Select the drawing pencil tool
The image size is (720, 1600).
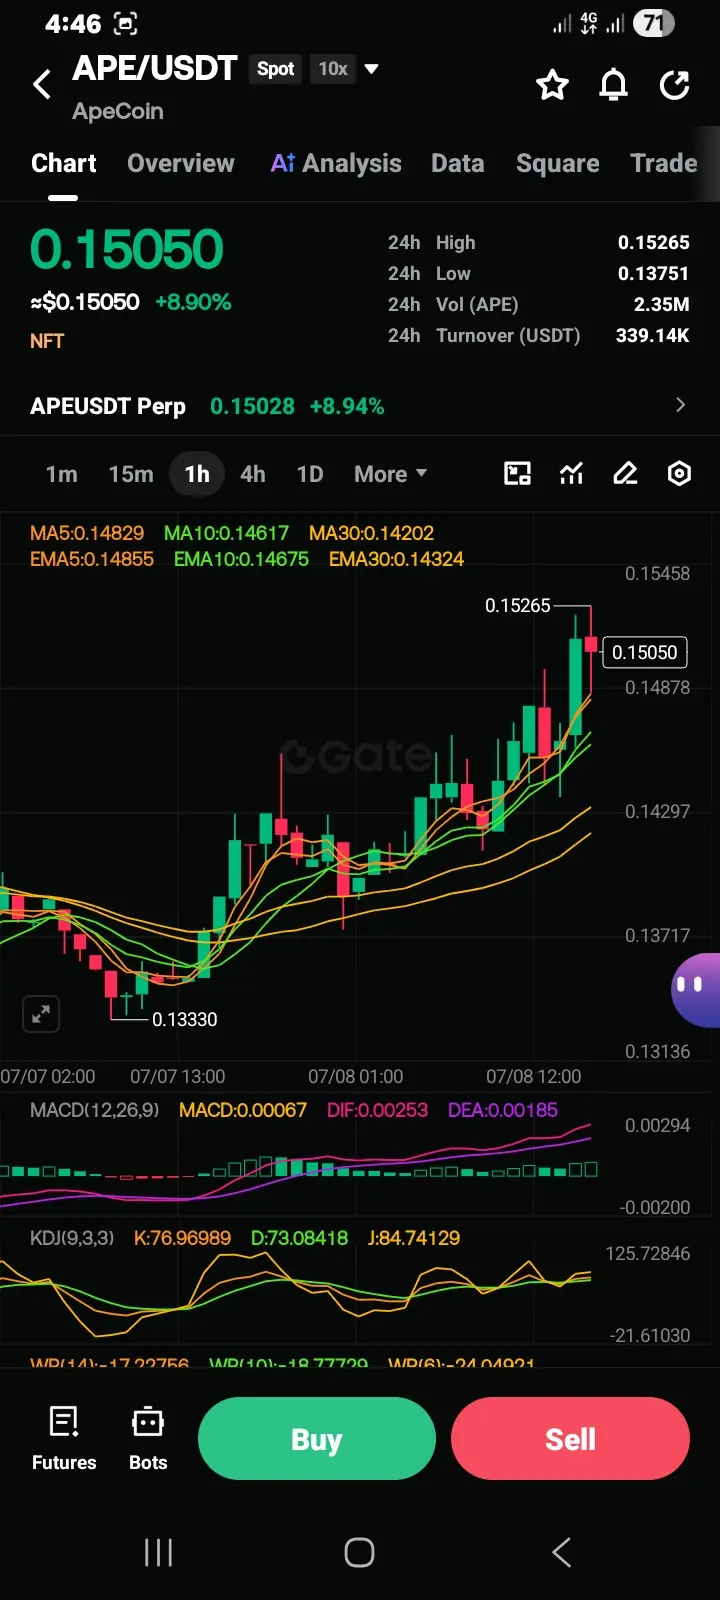[625, 473]
